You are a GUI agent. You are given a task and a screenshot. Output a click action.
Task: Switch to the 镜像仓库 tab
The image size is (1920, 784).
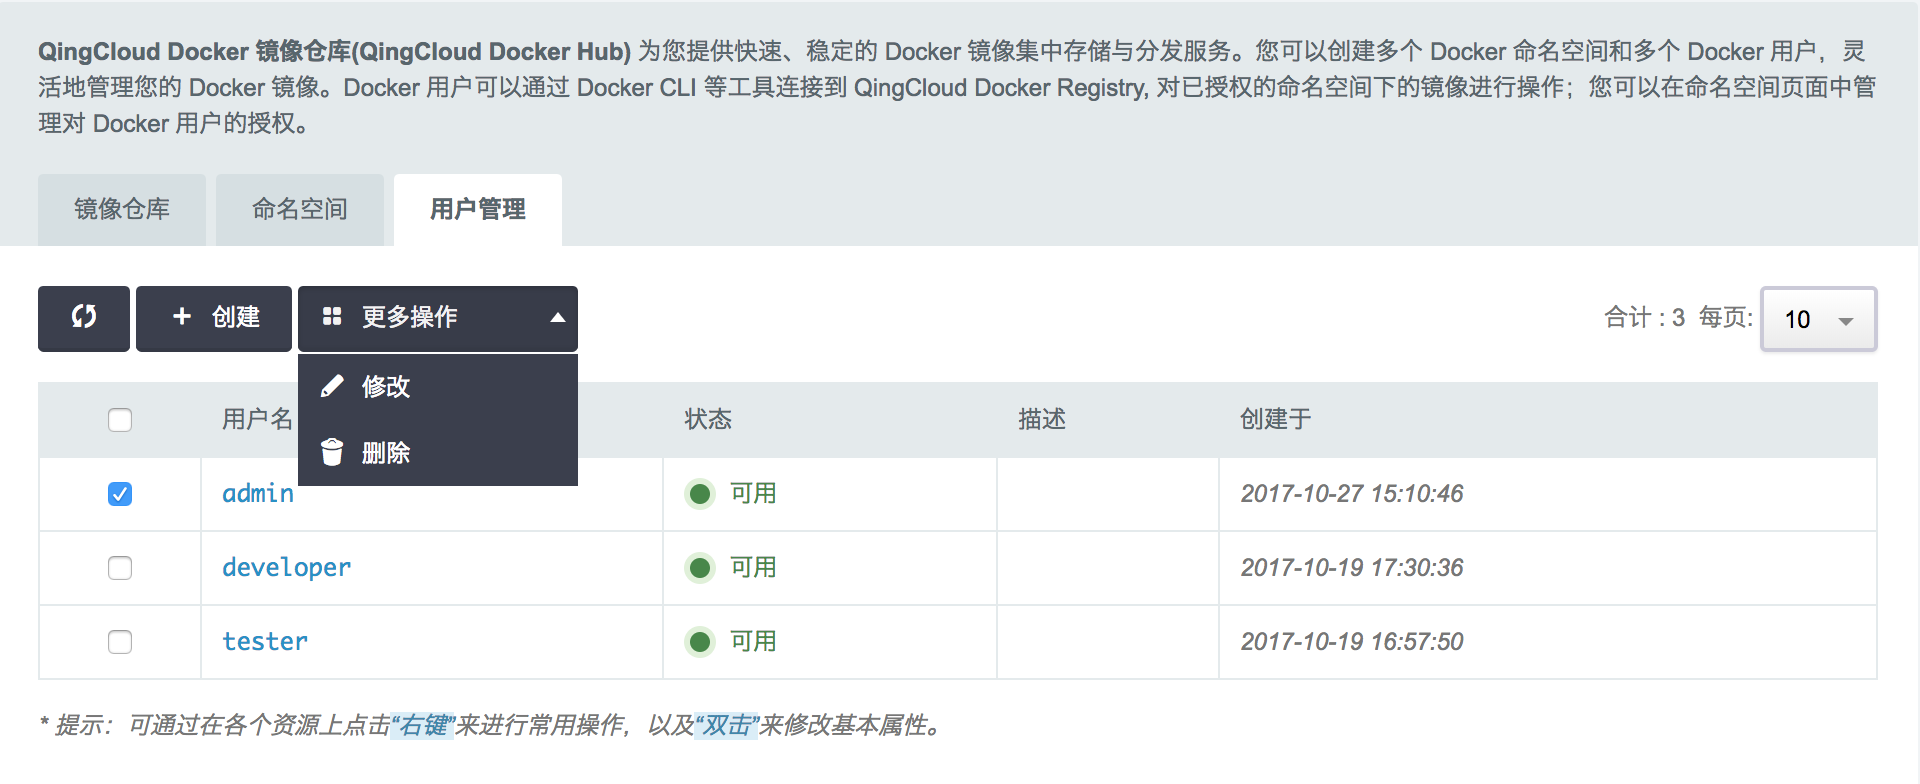click(122, 209)
